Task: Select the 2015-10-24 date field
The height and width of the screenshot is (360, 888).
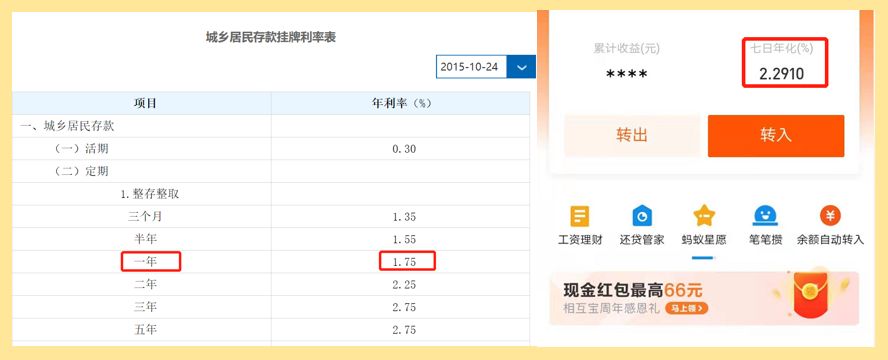Action: click(471, 67)
